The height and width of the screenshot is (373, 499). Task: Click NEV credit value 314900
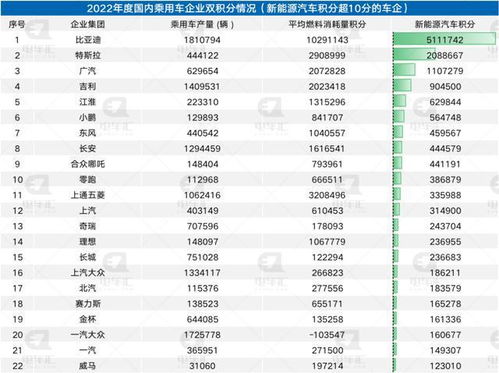tap(445, 211)
